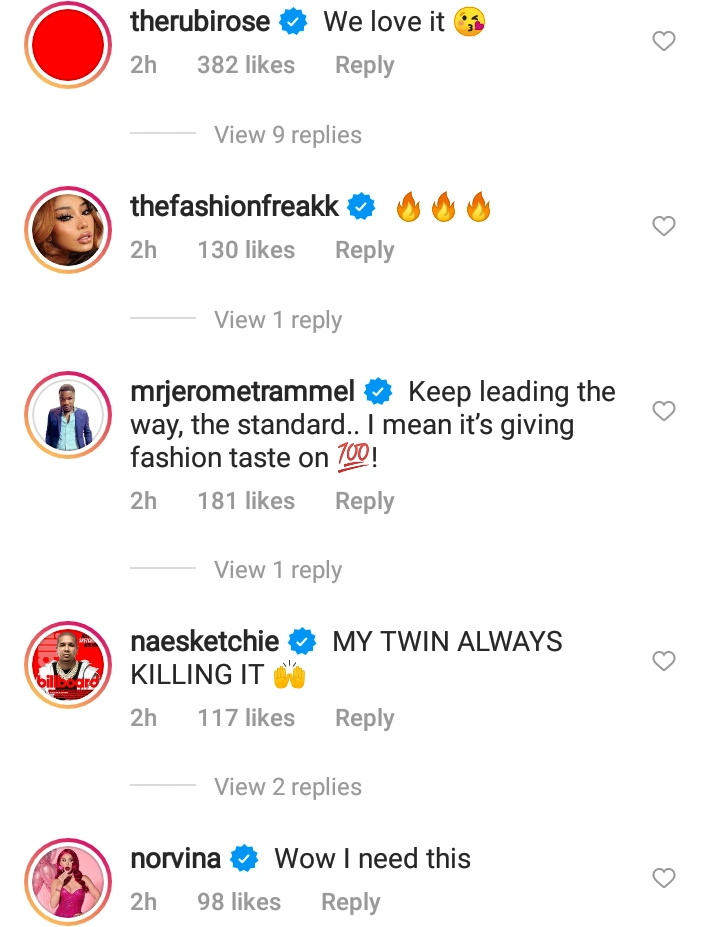
Task: Open thefashionfreakk's profile avatar
Action: (67, 229)
